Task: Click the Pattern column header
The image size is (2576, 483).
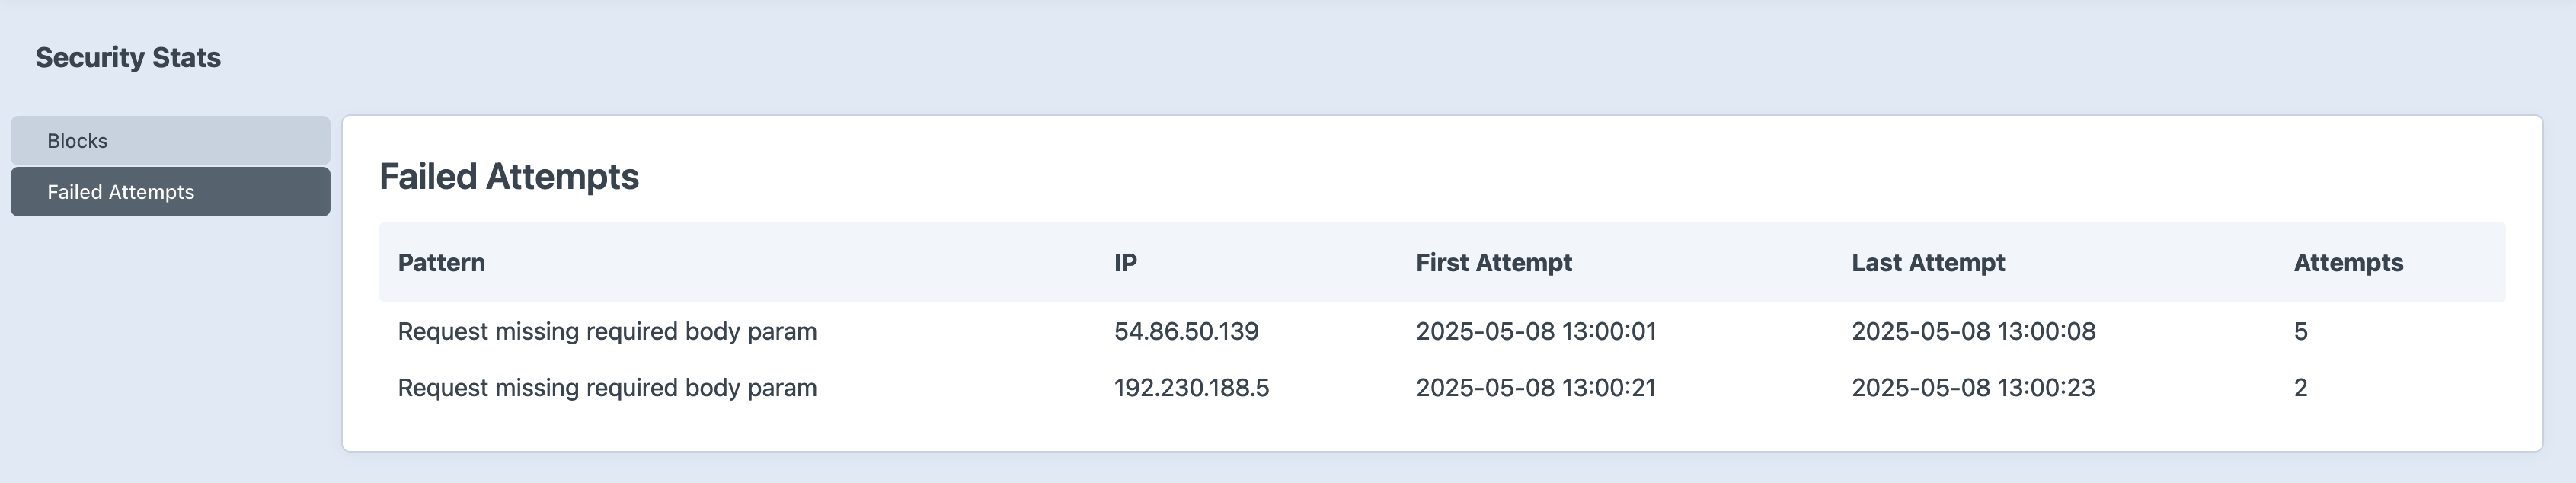Action: (441, 263)
